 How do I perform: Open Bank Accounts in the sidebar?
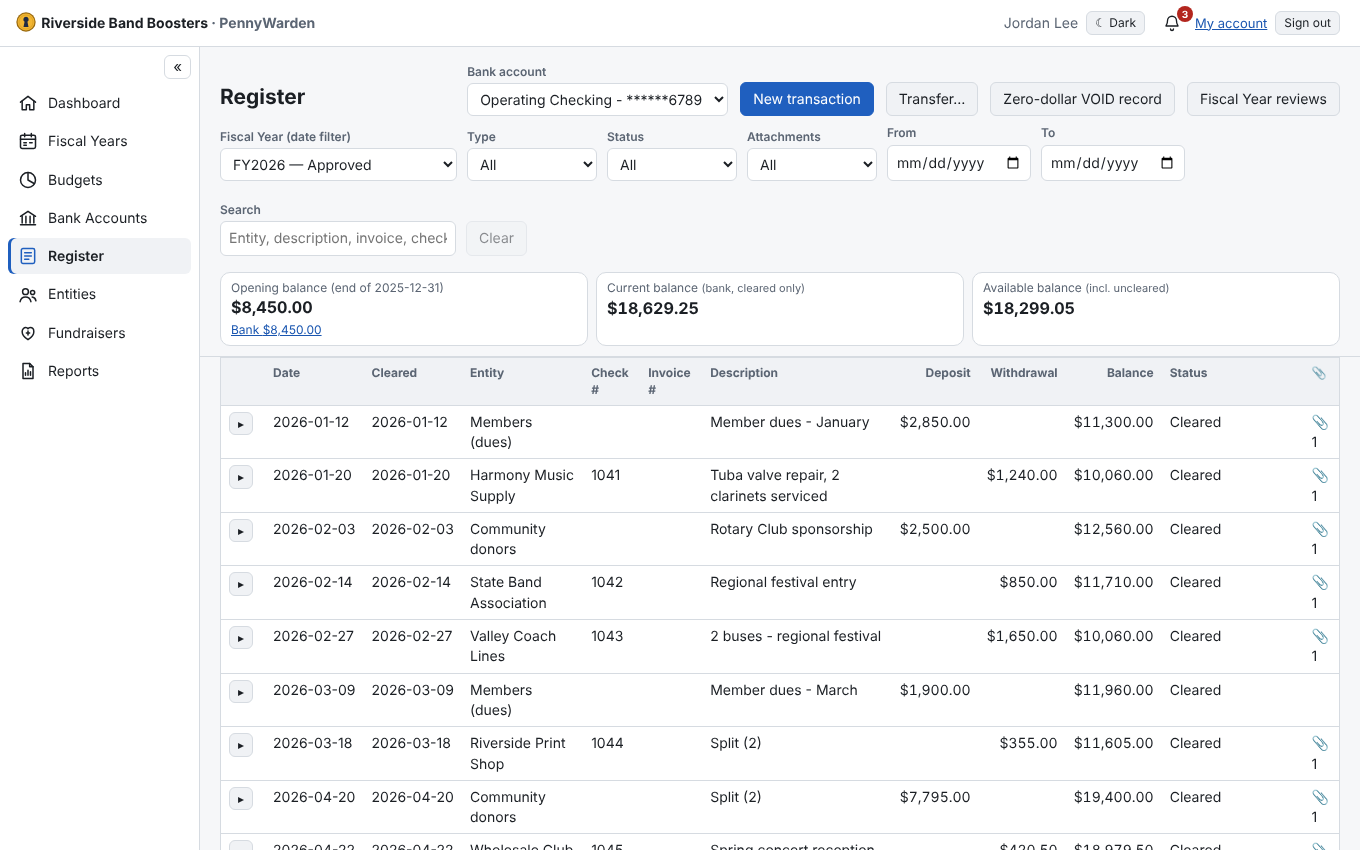(x=99, y=218)
